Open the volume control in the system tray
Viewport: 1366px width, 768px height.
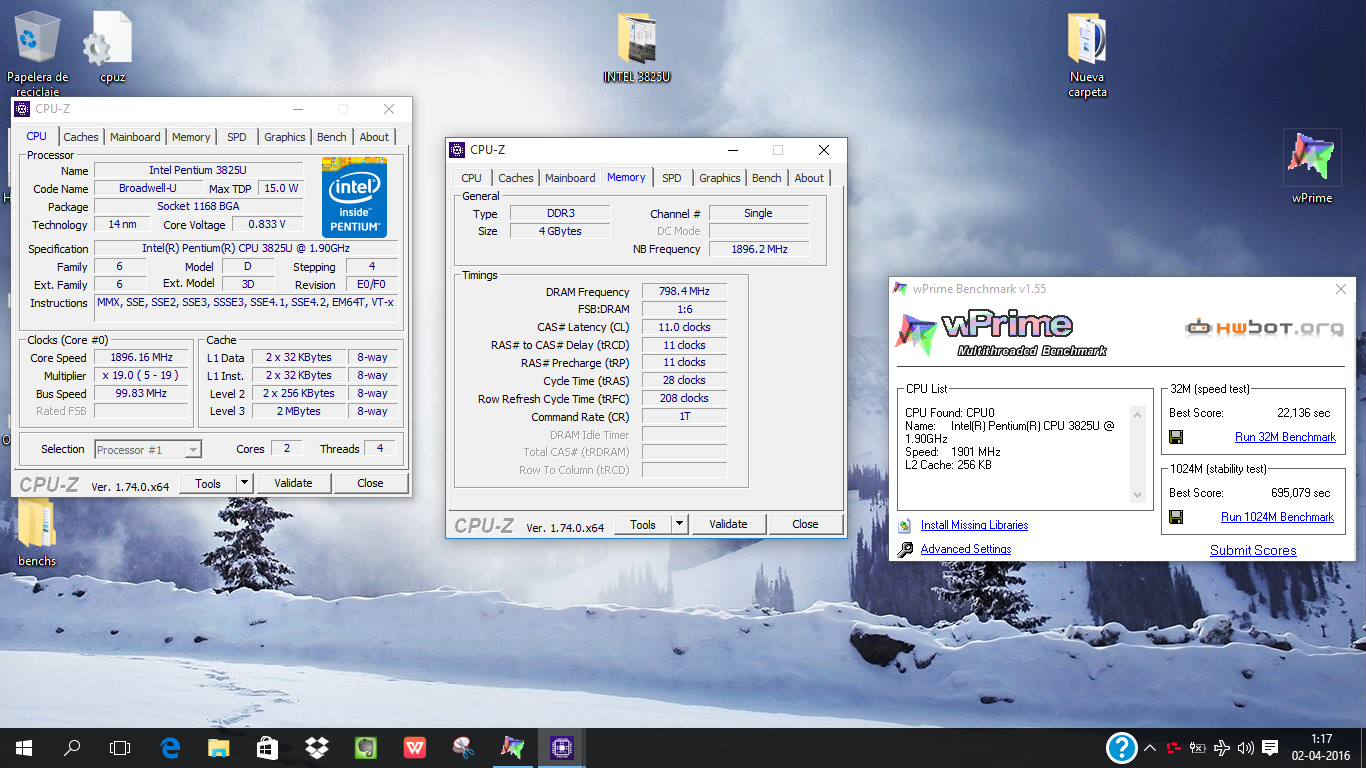1246,748
